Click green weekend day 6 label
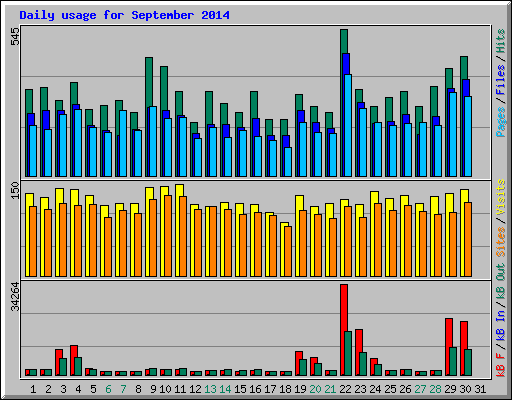Image resolution: width=512 pixels, height=400 pixels. point(108,389)
